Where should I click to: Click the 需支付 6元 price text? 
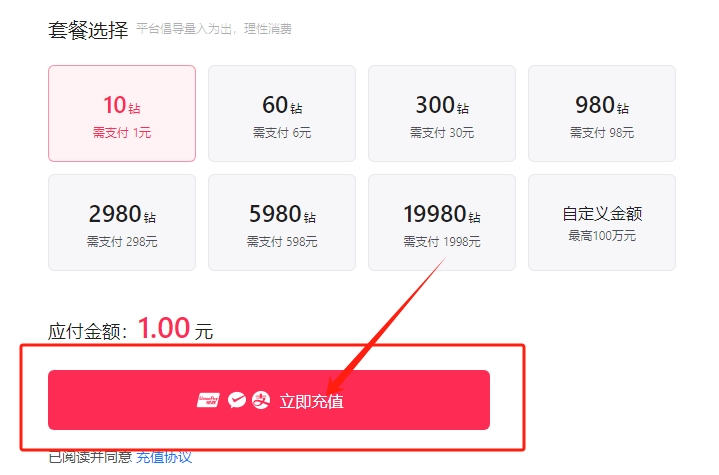(282, 133)
